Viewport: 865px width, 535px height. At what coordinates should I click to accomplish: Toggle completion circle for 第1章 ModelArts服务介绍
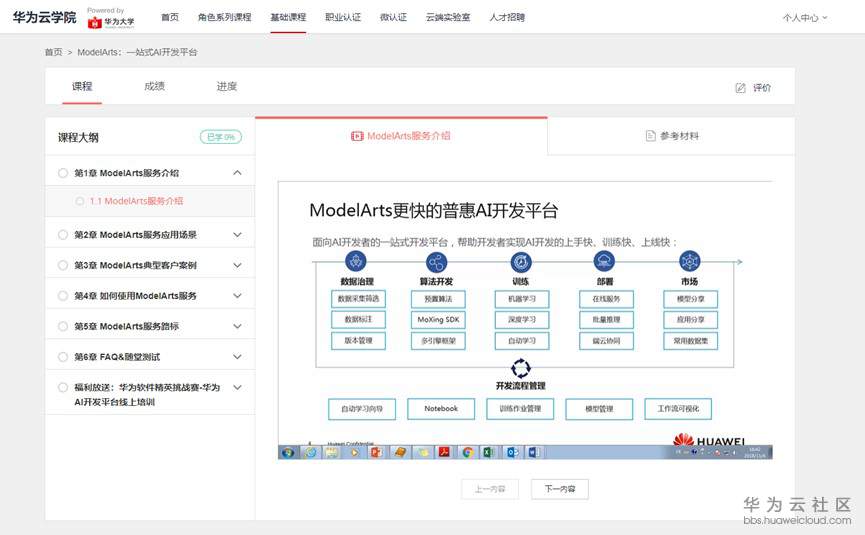tap(63, 173)
